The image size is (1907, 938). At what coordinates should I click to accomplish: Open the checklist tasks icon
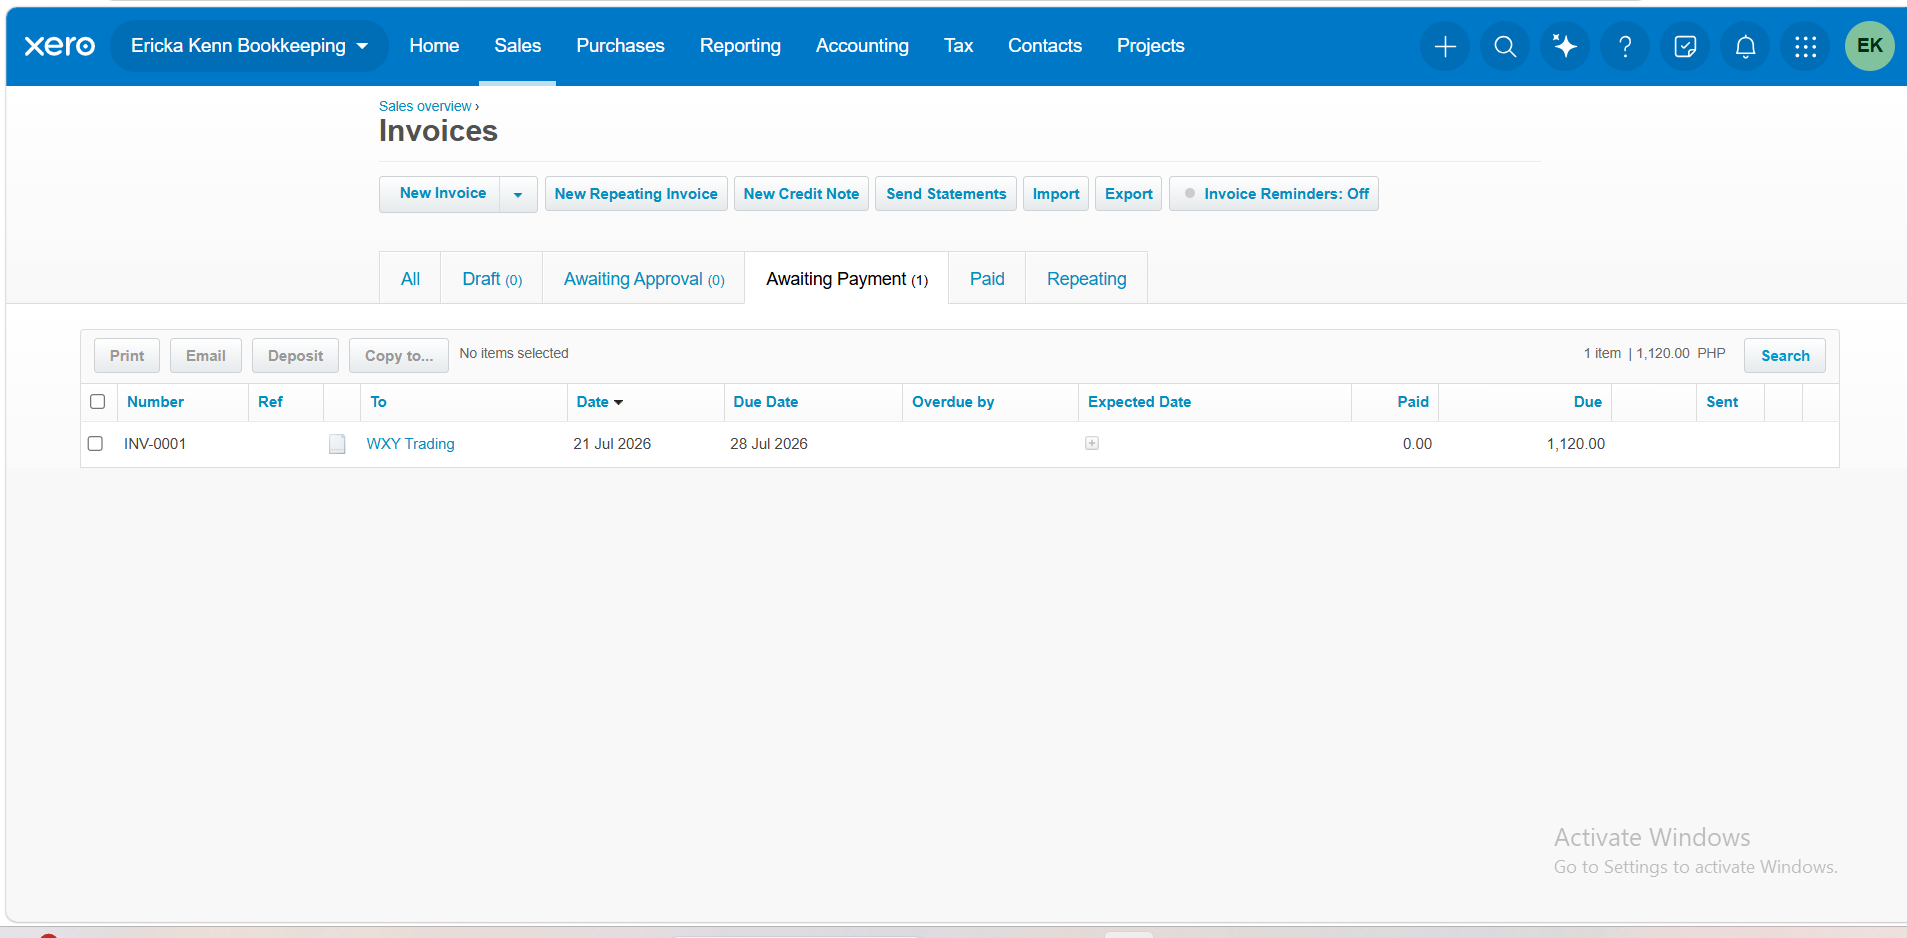point(1685,46)
